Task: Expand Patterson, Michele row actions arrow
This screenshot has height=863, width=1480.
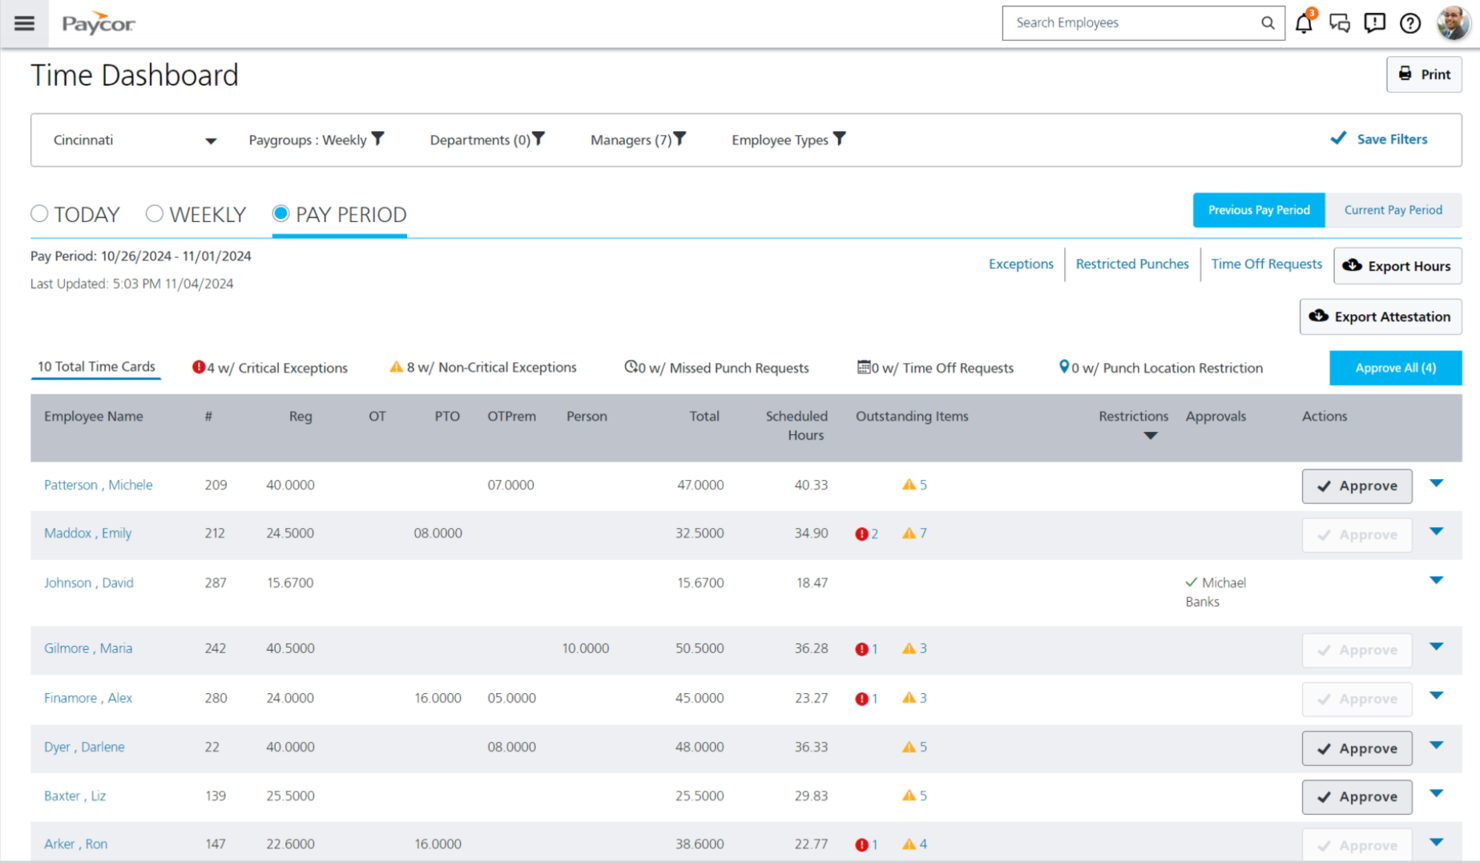Action: [x=1436, y=484]
